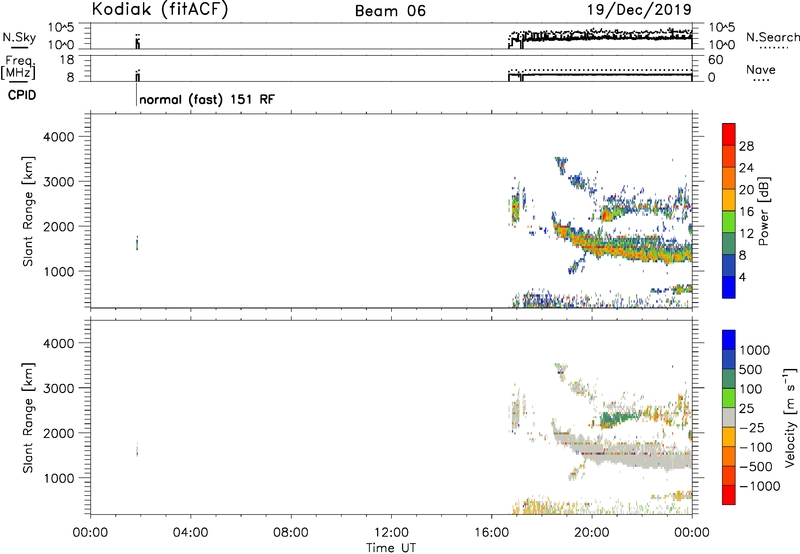
Task: Click the "04:00" time axis label
Action: tap(190, 533)
